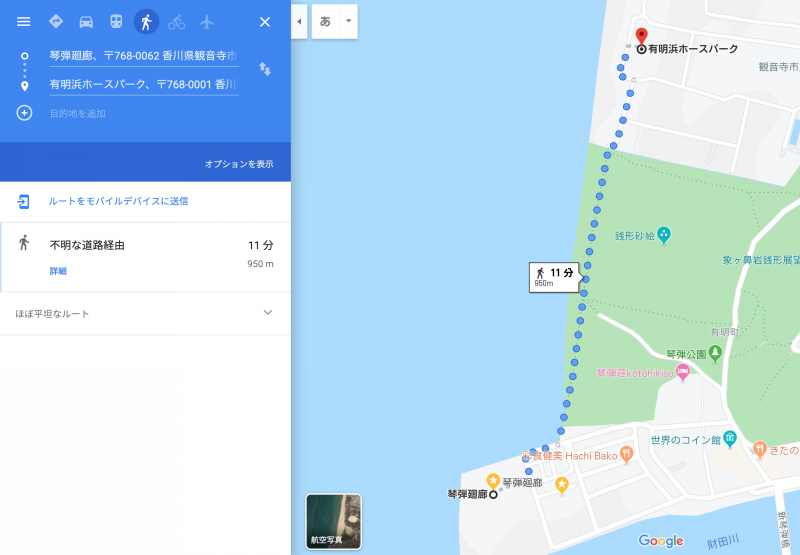Screen dimensions: 800x555
Task: Edit the 琴弾廻廊 starting point field
Action: point(144,56)
